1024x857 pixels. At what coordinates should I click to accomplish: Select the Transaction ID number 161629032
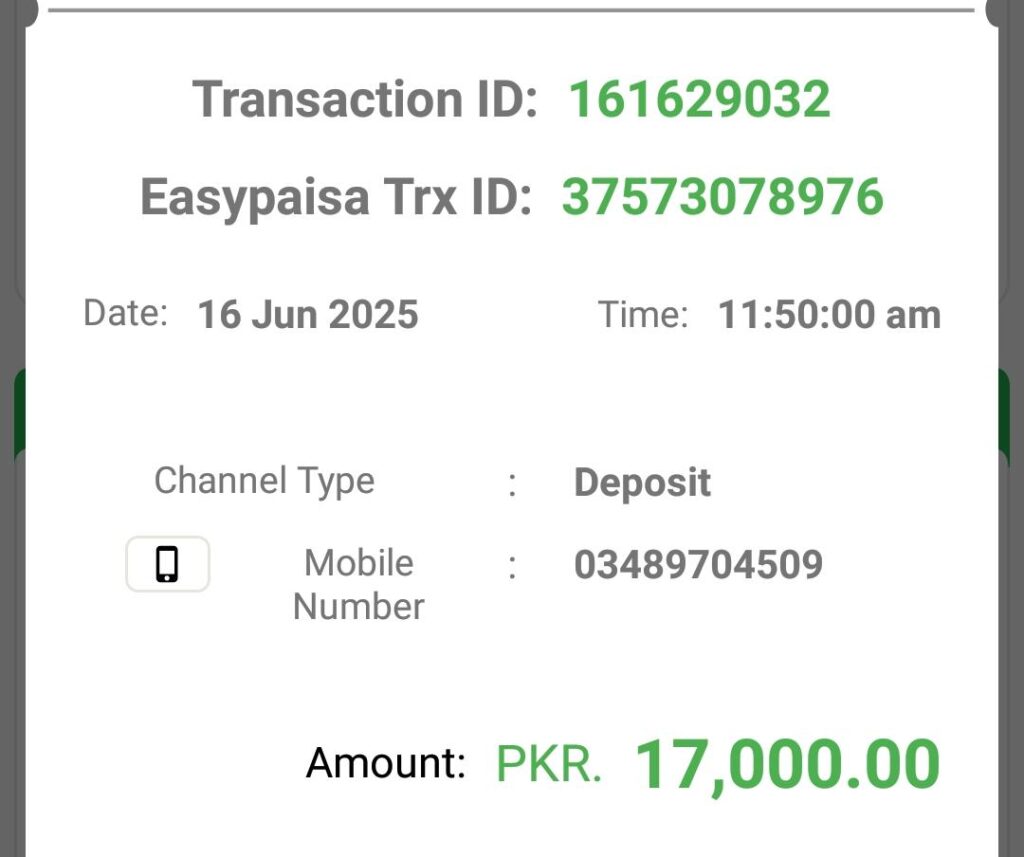(699, 99)
